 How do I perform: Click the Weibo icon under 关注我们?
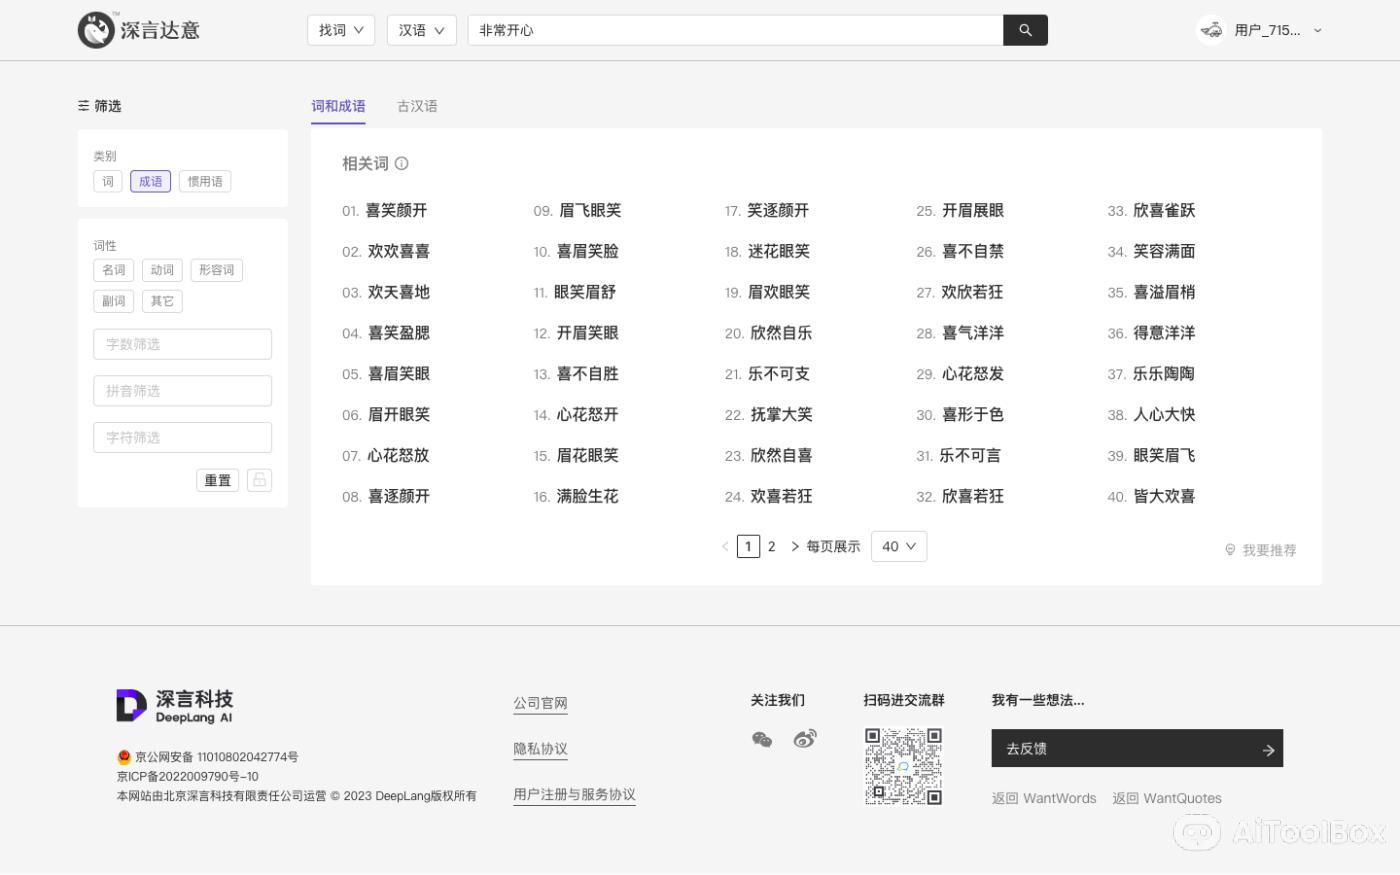pos(805,739)
